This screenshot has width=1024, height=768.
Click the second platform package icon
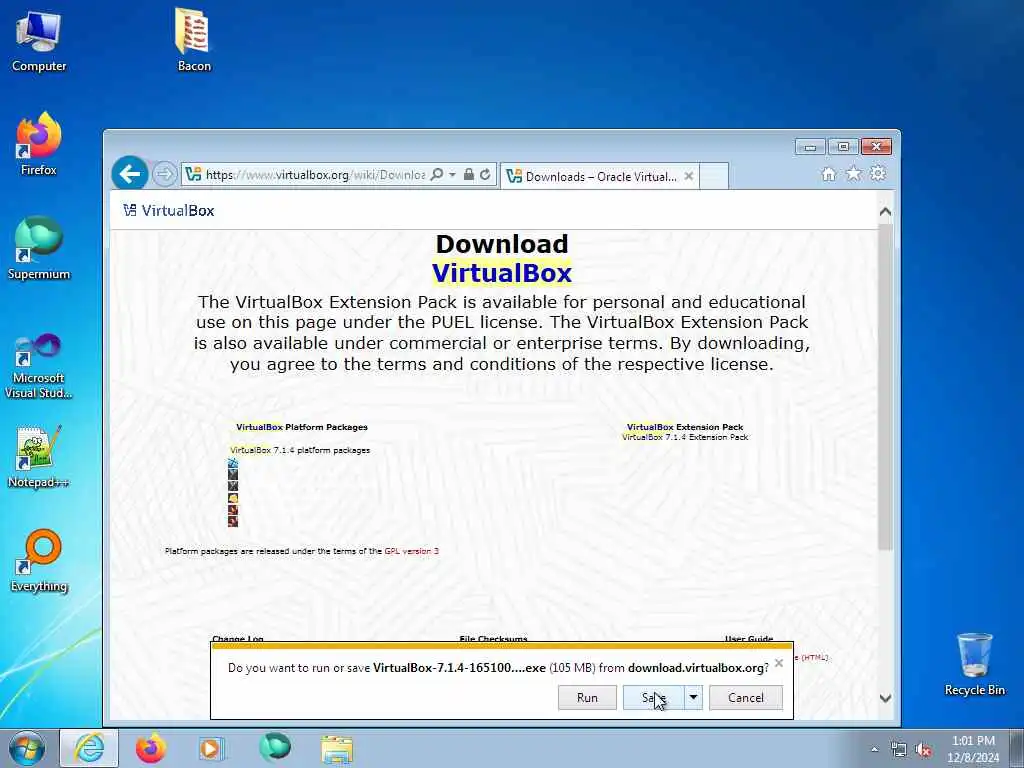[x=232, y=474]
